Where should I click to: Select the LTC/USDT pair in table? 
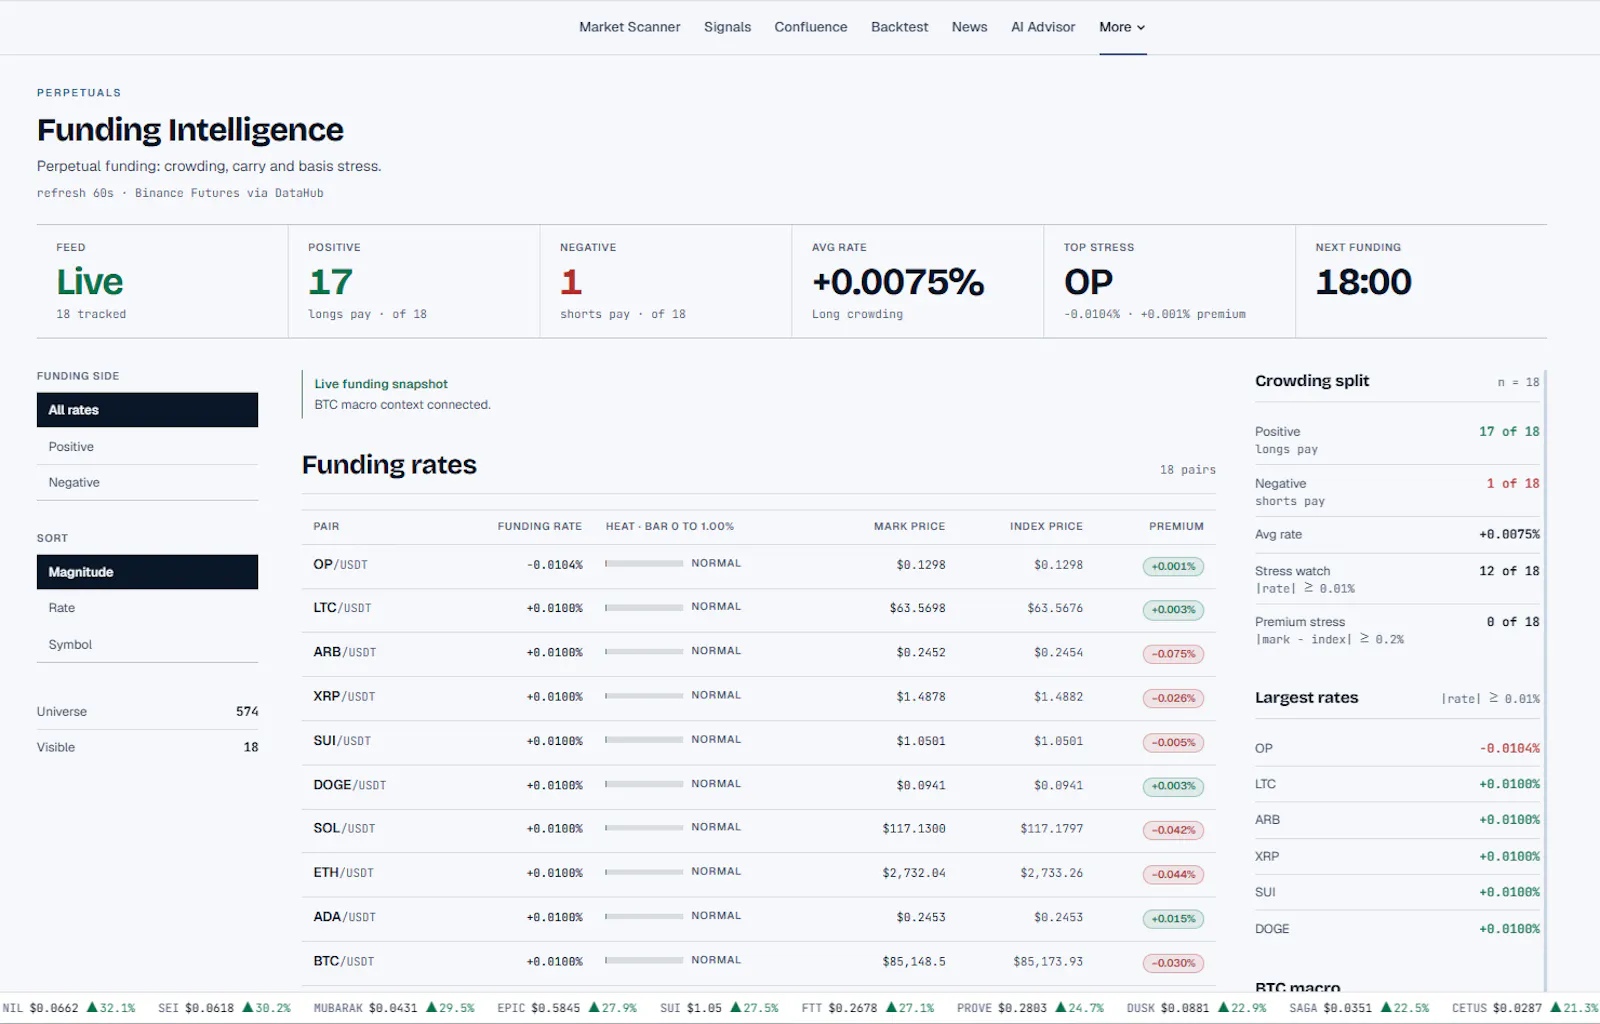(759, 609)
